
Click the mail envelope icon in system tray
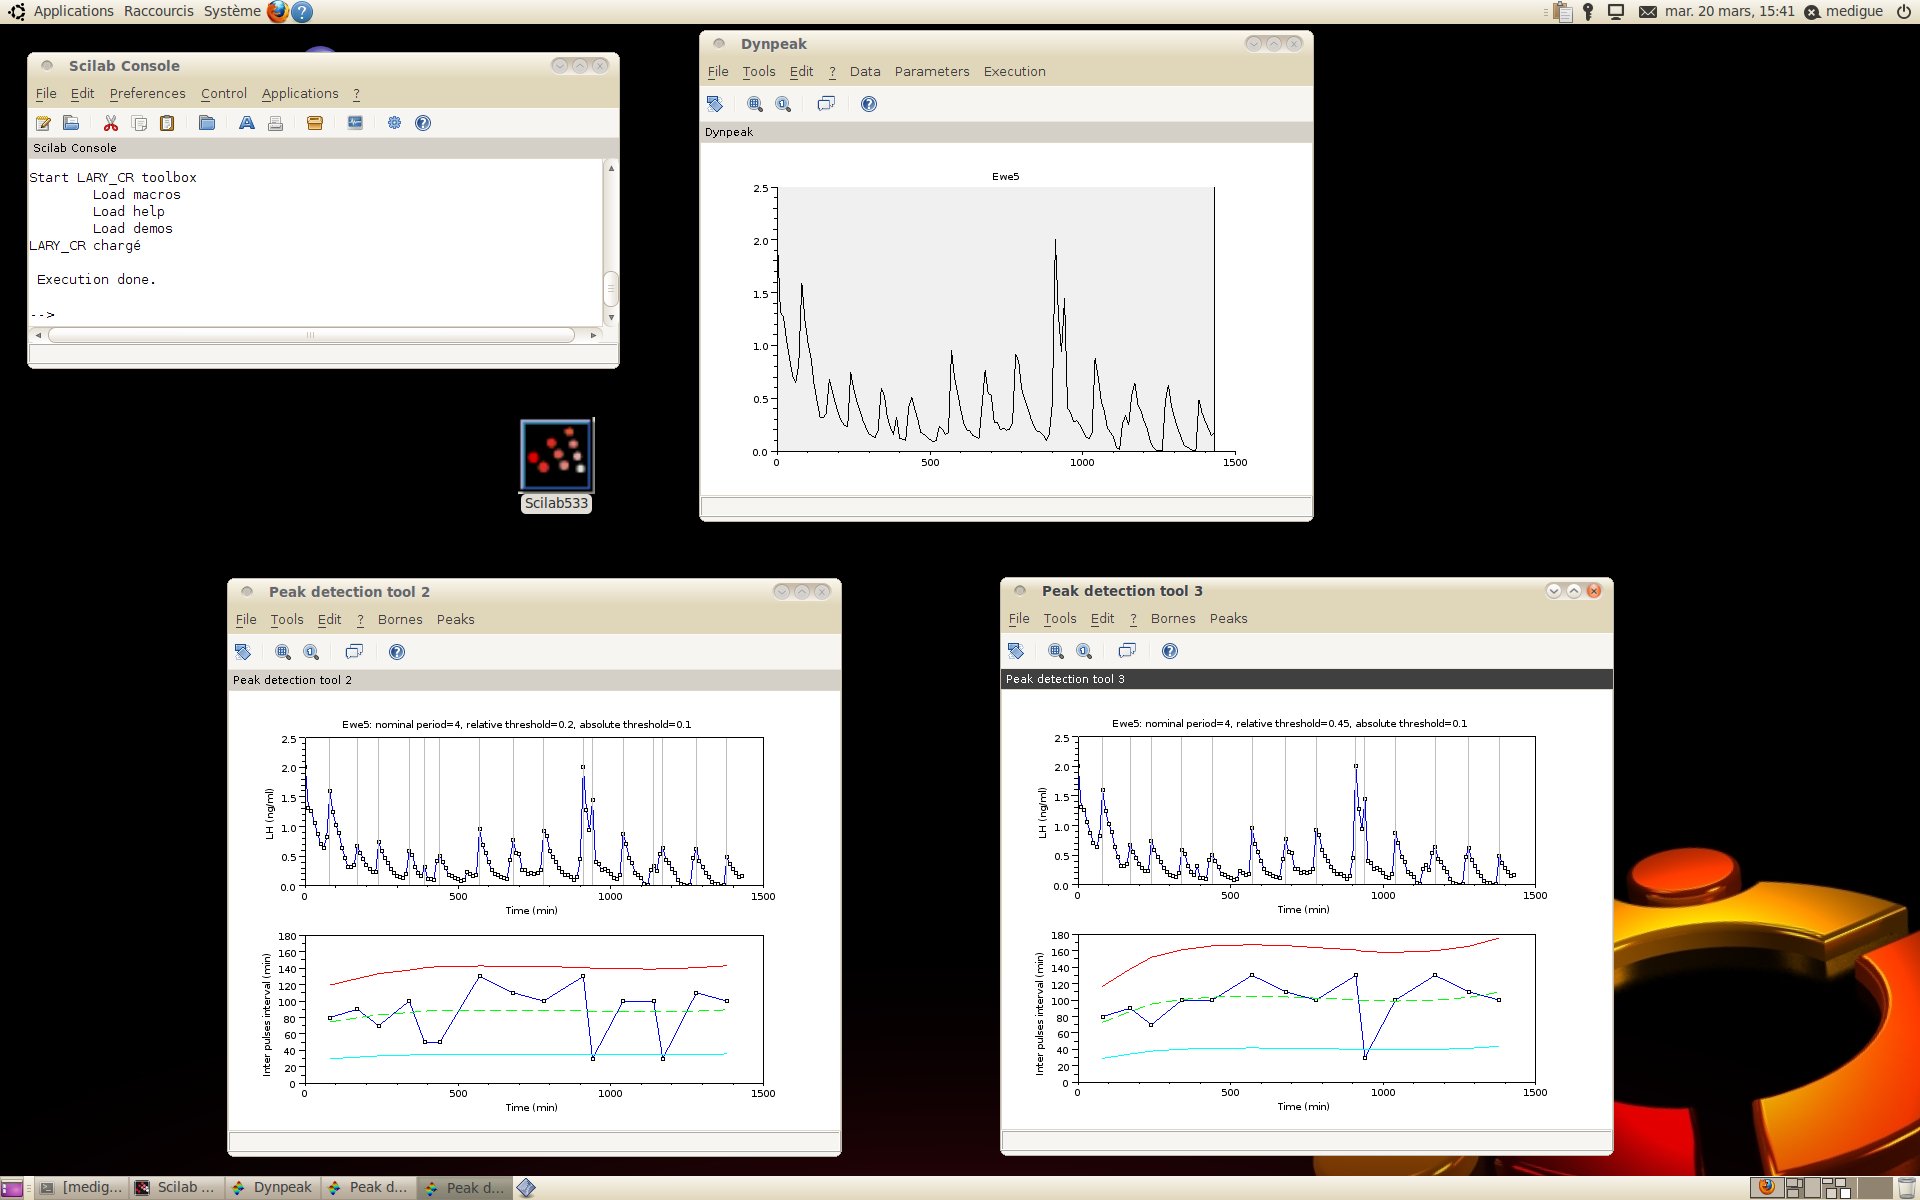[x=1648, y=12]
